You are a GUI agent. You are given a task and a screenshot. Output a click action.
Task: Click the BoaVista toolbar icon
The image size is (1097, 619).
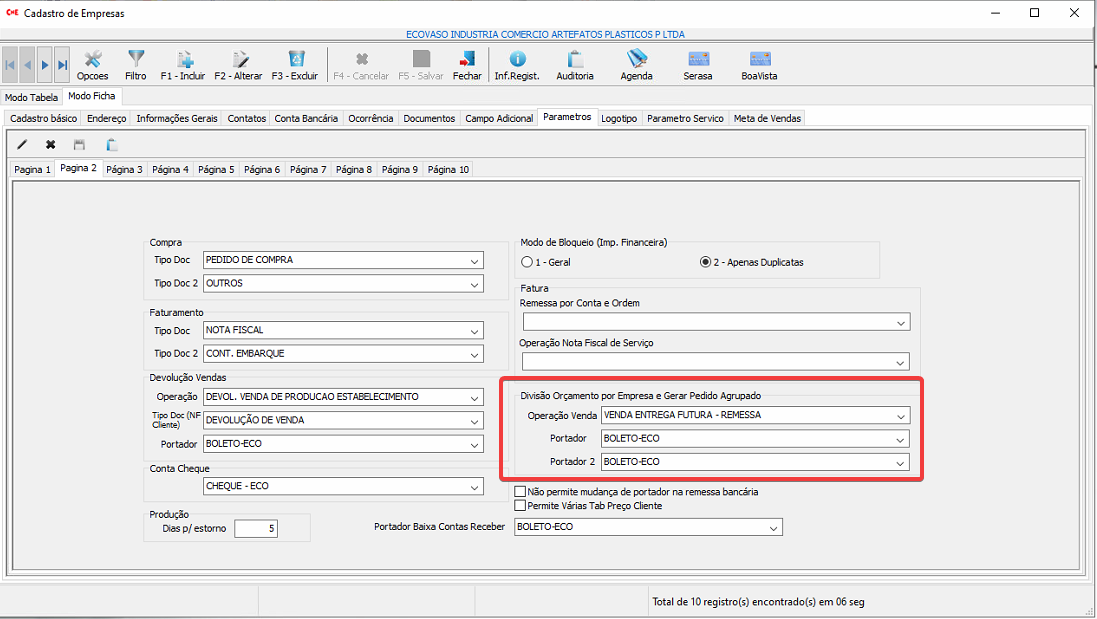tap(759, 60)
